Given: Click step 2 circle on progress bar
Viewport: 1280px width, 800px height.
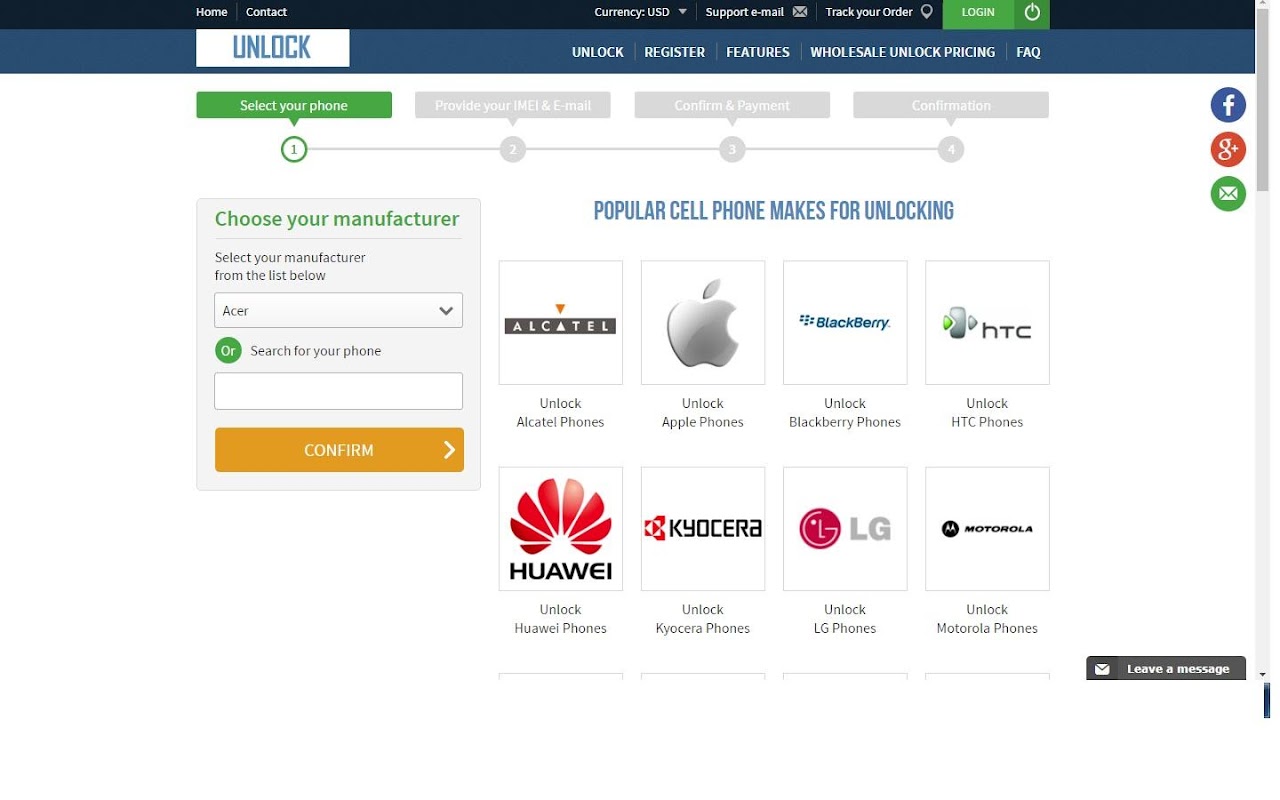Looking at the screenshot, I should click(x=513, y=150).
